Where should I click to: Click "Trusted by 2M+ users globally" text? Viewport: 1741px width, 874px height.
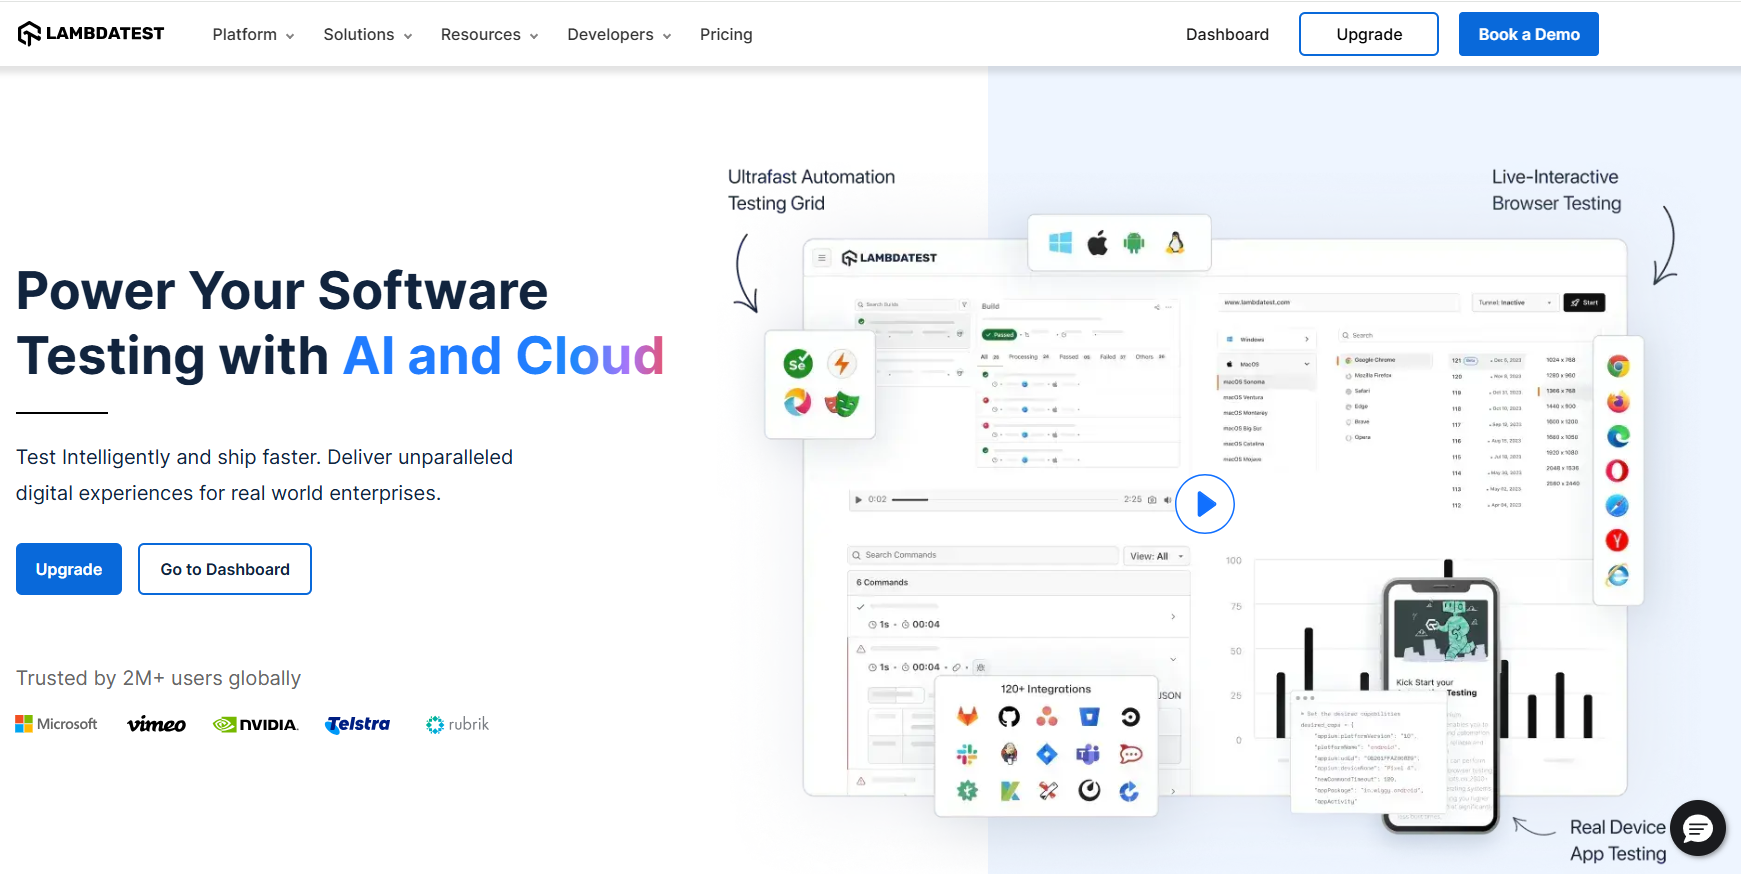(x=158, y=678)
